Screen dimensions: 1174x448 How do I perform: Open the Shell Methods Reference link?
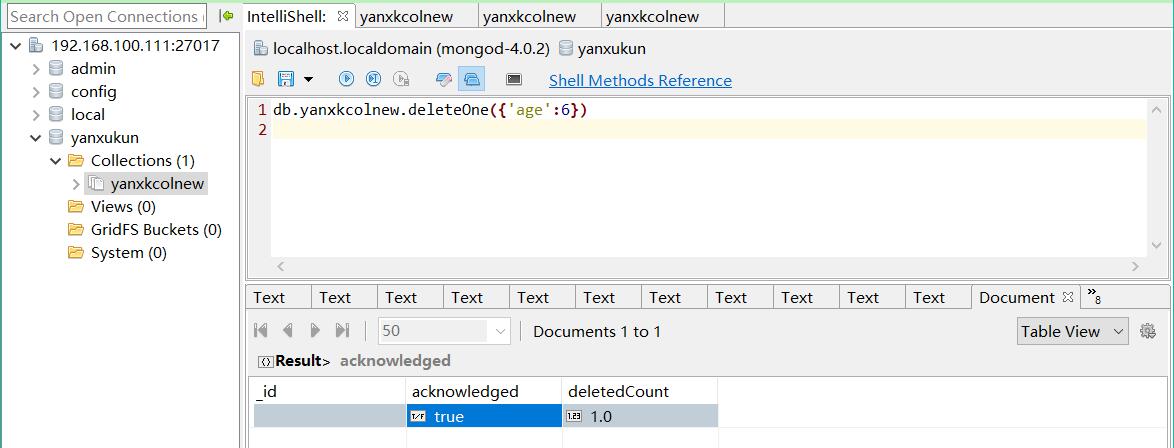[x=640, y=80]
